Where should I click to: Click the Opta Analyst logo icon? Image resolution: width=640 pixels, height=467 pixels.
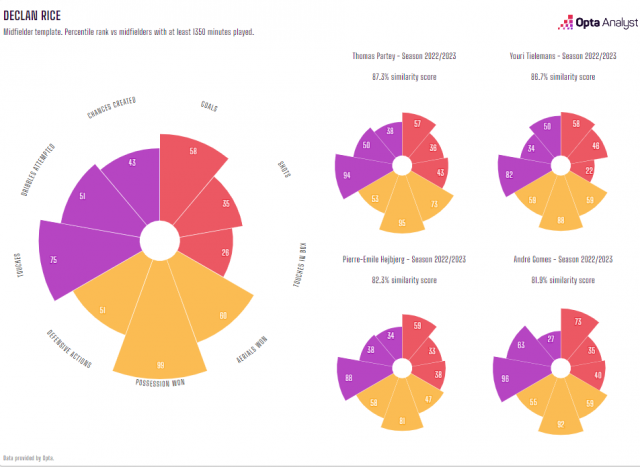point(566,22)
